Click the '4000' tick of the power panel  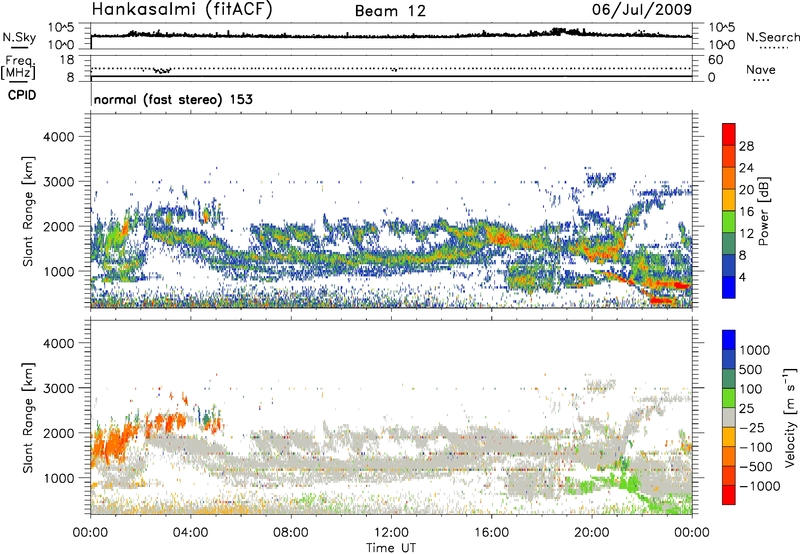click(59, 137)
